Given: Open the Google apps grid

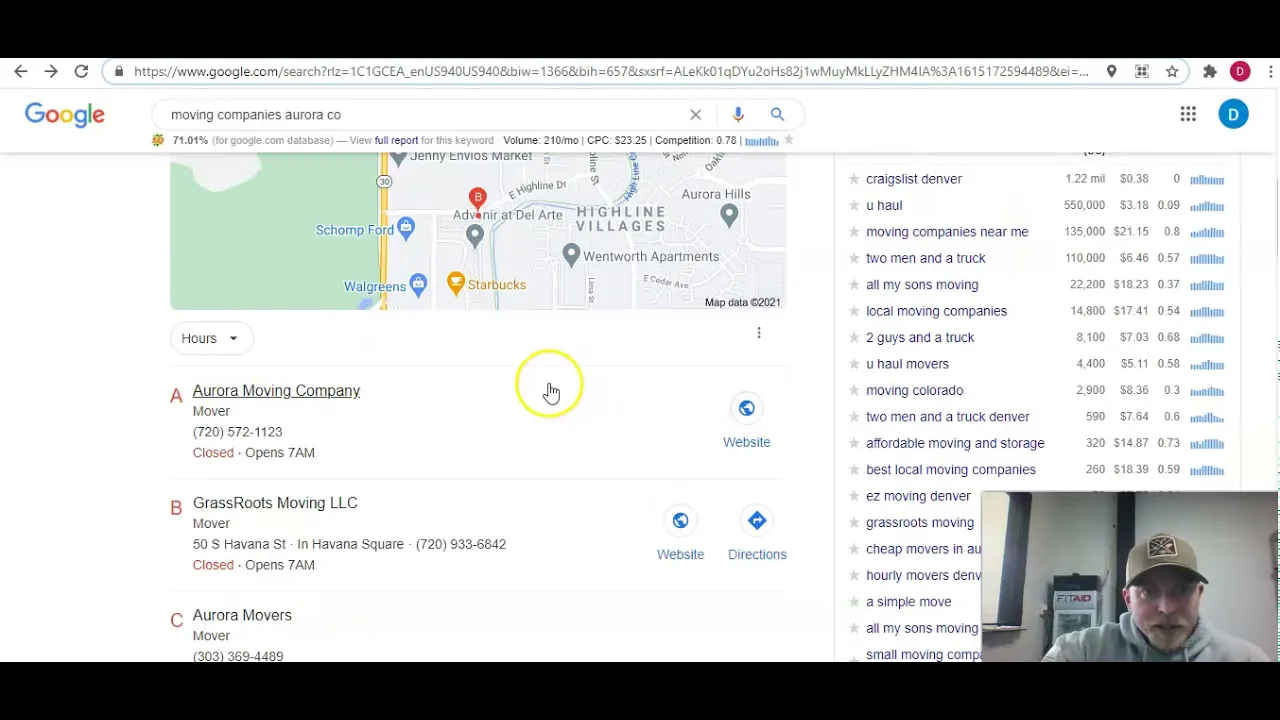Looking at the screenshot, I should pyautogui.click(x=1188, y=114).
